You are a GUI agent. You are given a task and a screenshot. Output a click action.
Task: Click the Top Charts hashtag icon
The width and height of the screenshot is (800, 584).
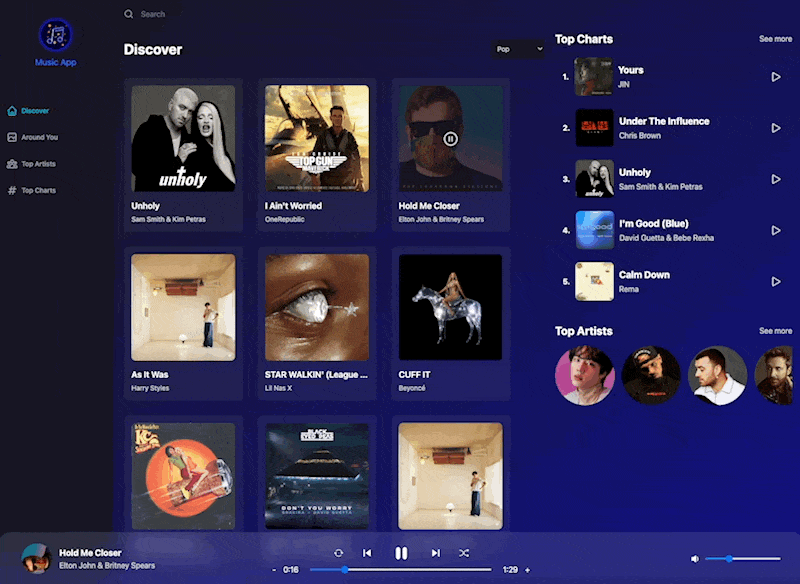coord(12,190)
